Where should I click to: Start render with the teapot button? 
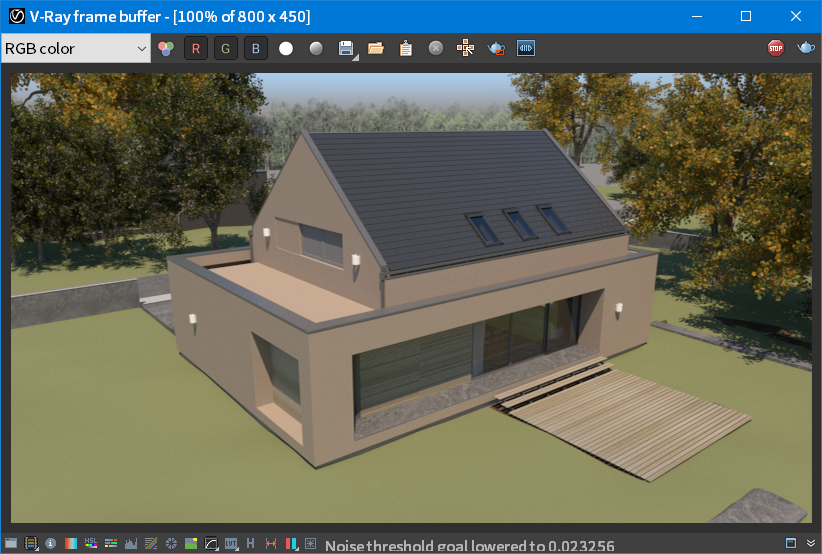[806, 48]
